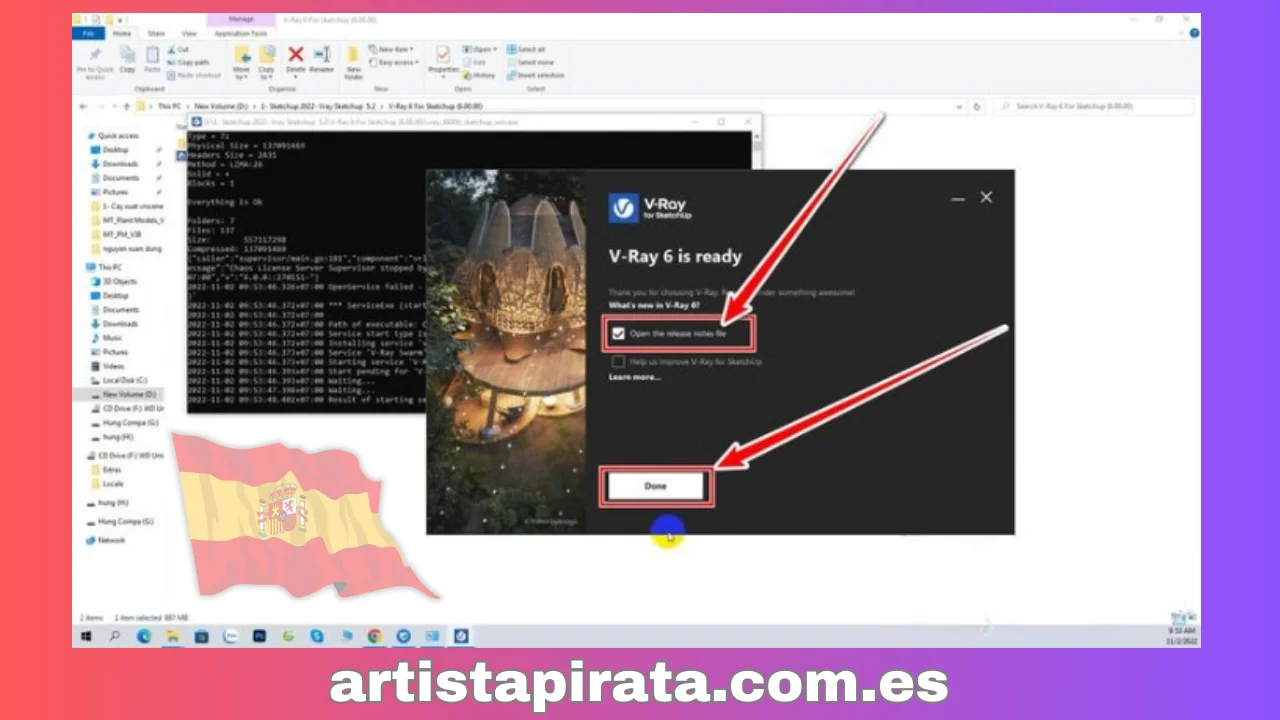Select nguyen xuan dung folder in sidebar
This screenshot has height=720, width=1280.
[131, 248]
